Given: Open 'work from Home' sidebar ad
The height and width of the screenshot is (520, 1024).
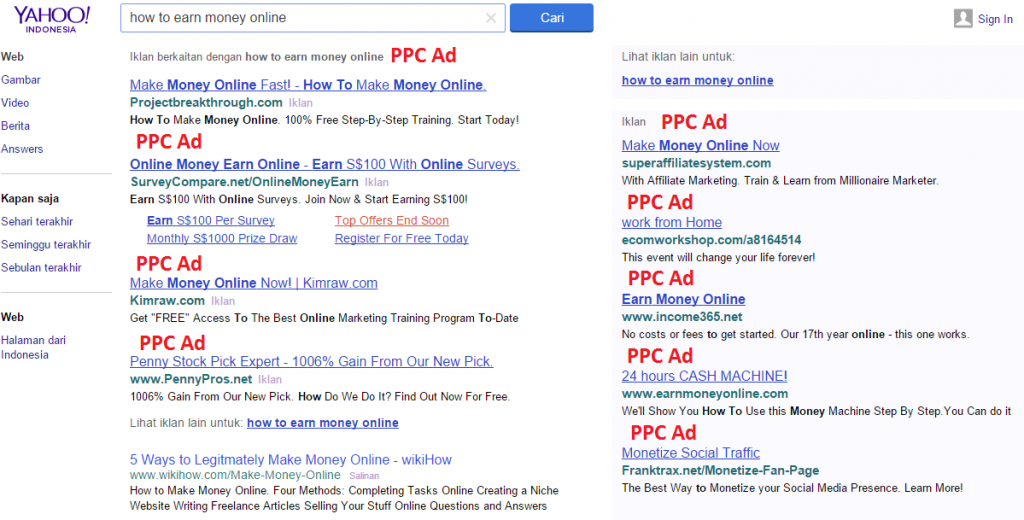Looking at the screenshot, I should pyautogui.click(x=671, y=223).
